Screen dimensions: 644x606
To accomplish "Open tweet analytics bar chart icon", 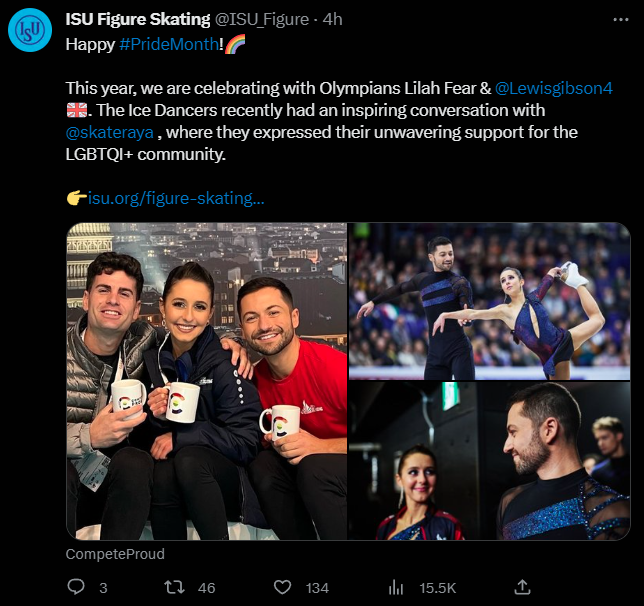I will (x=396, y=587).
